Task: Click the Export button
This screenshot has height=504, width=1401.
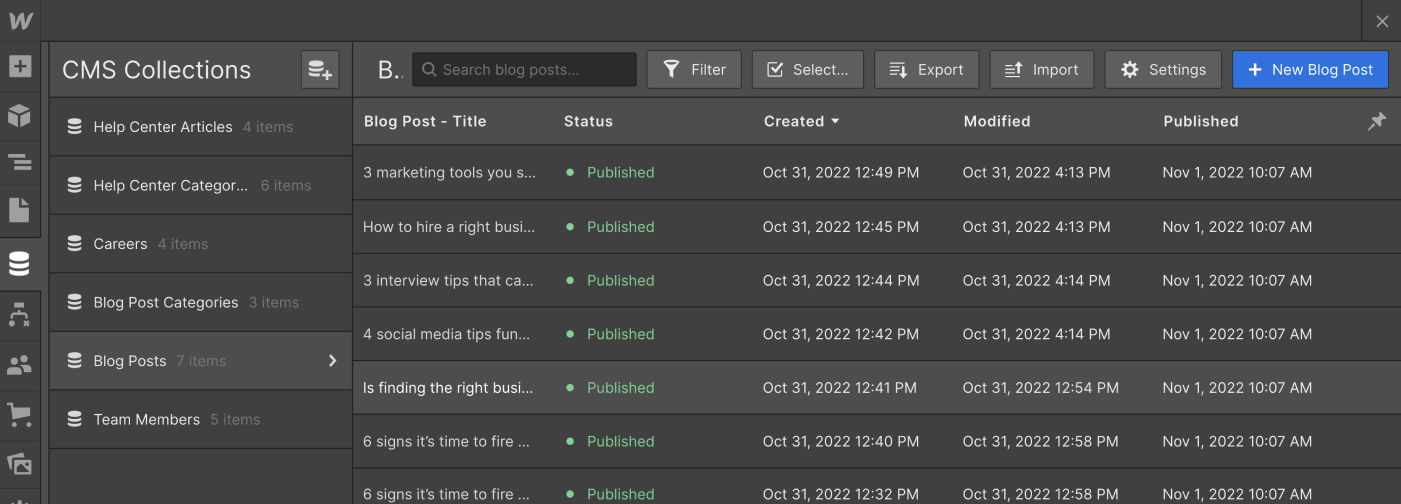Action: pyautogui.click(x=926, y=70)
